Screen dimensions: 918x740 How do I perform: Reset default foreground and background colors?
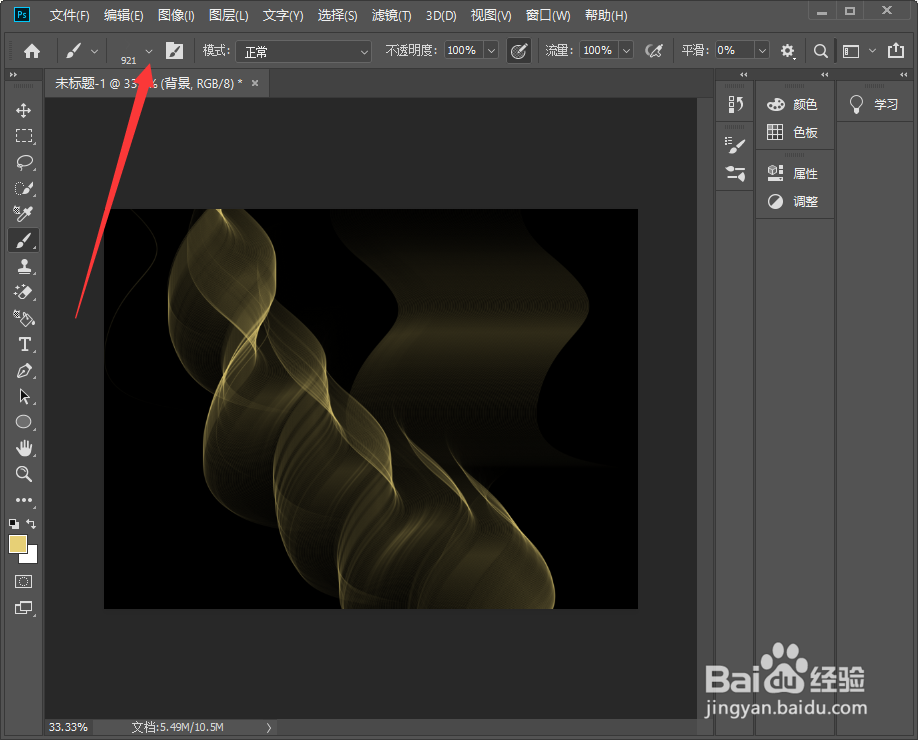14,524
